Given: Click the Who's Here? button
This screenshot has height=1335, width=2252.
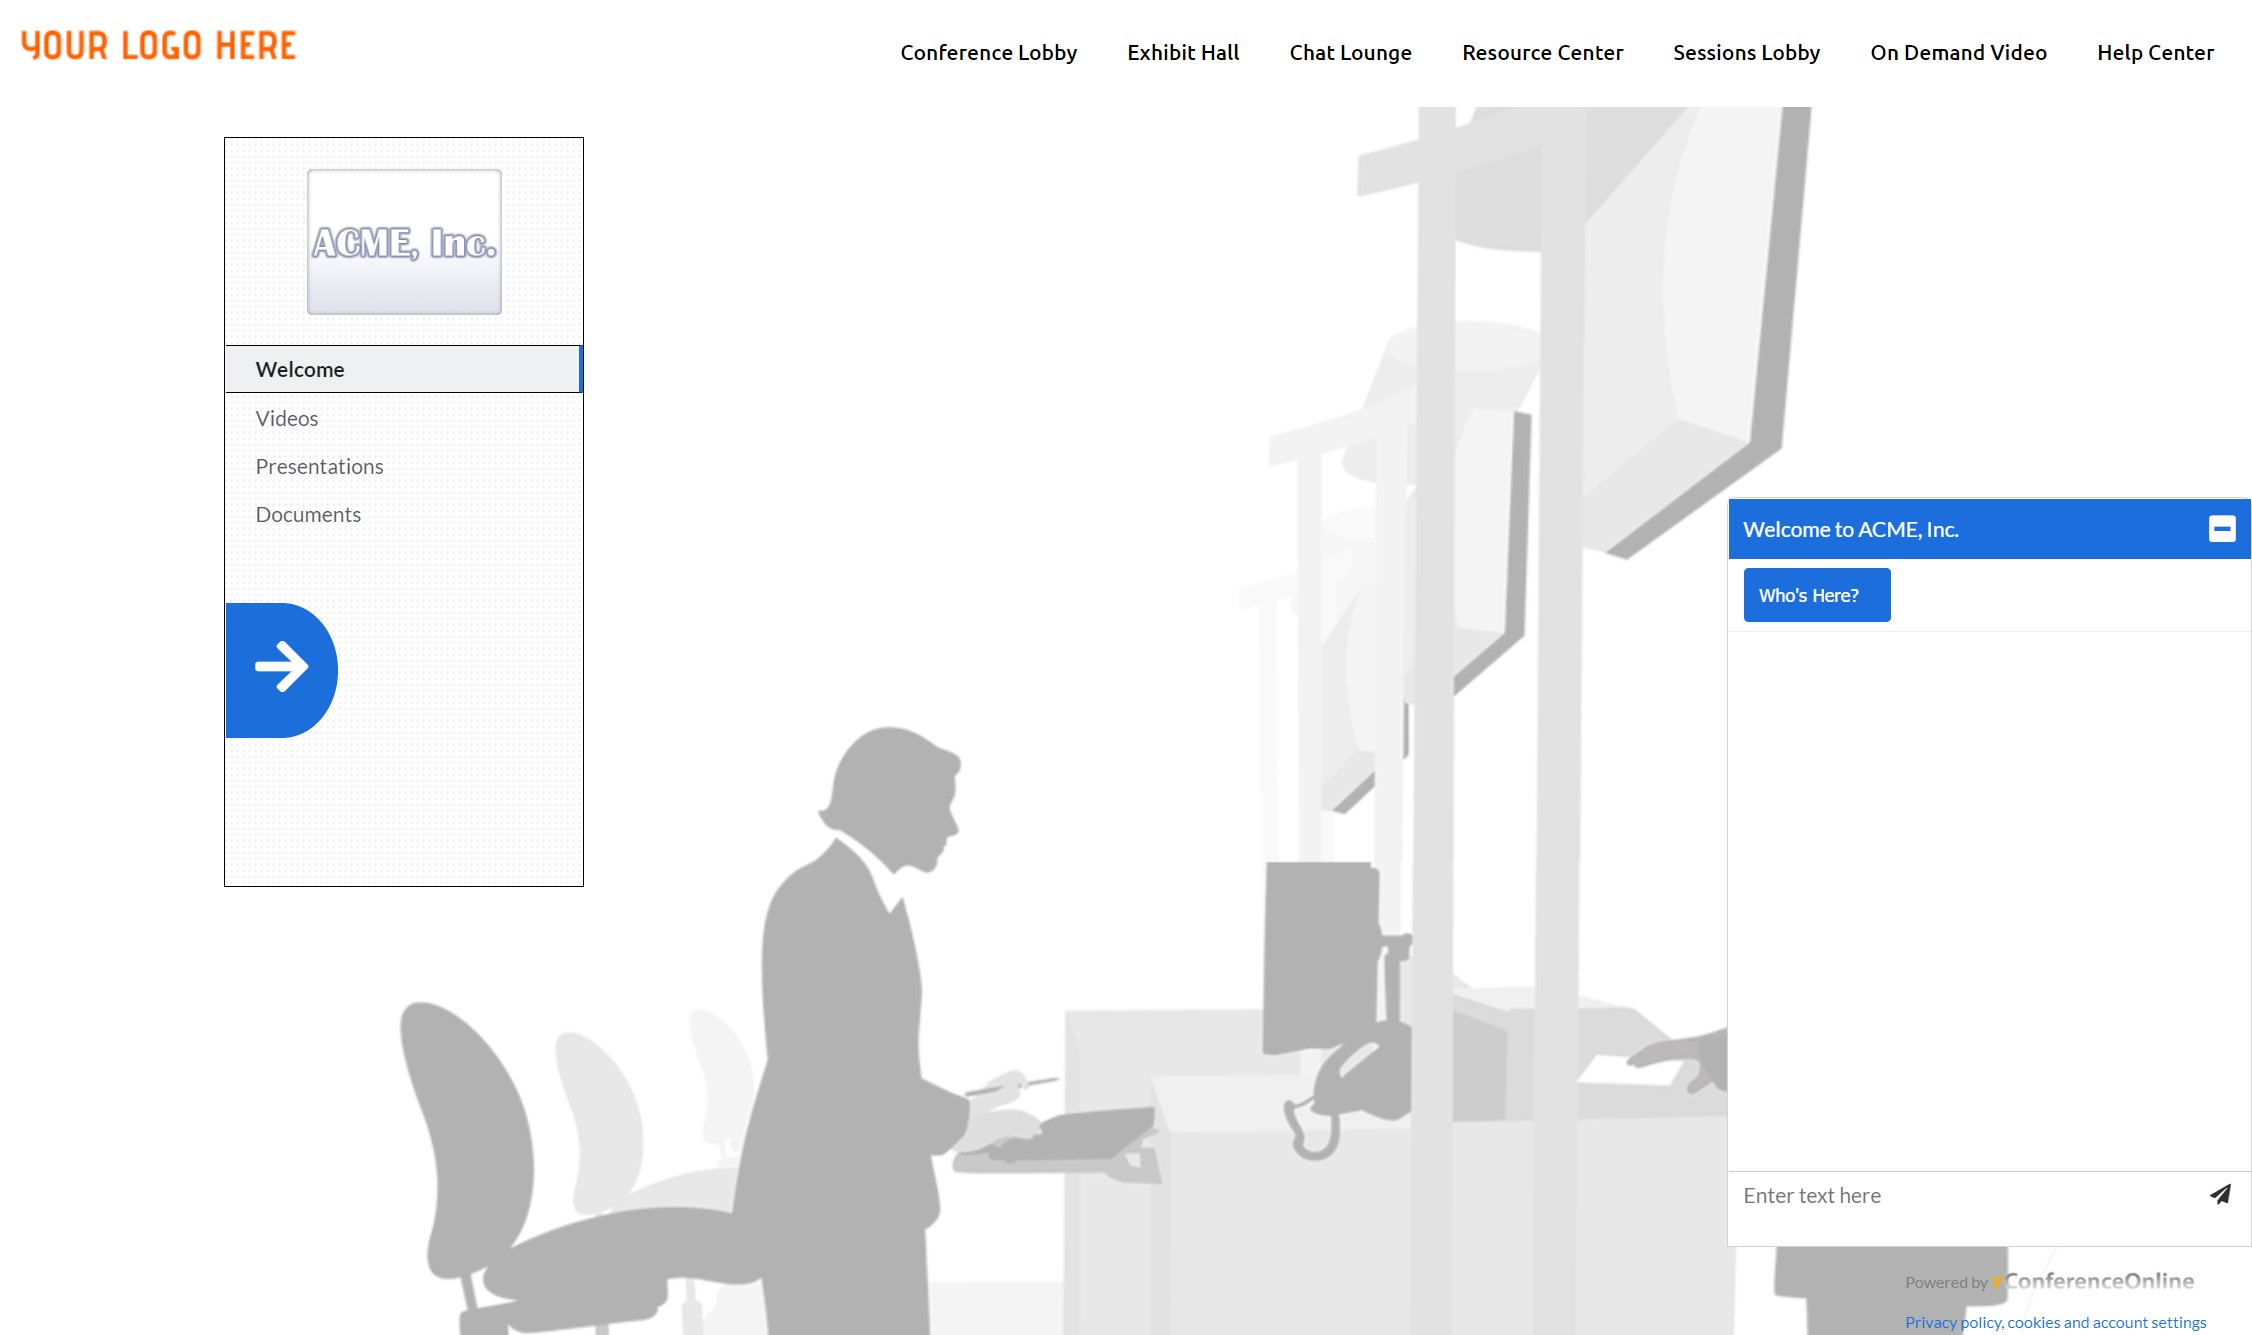Looking at the screenshot, I should [x=1817, y=595].
